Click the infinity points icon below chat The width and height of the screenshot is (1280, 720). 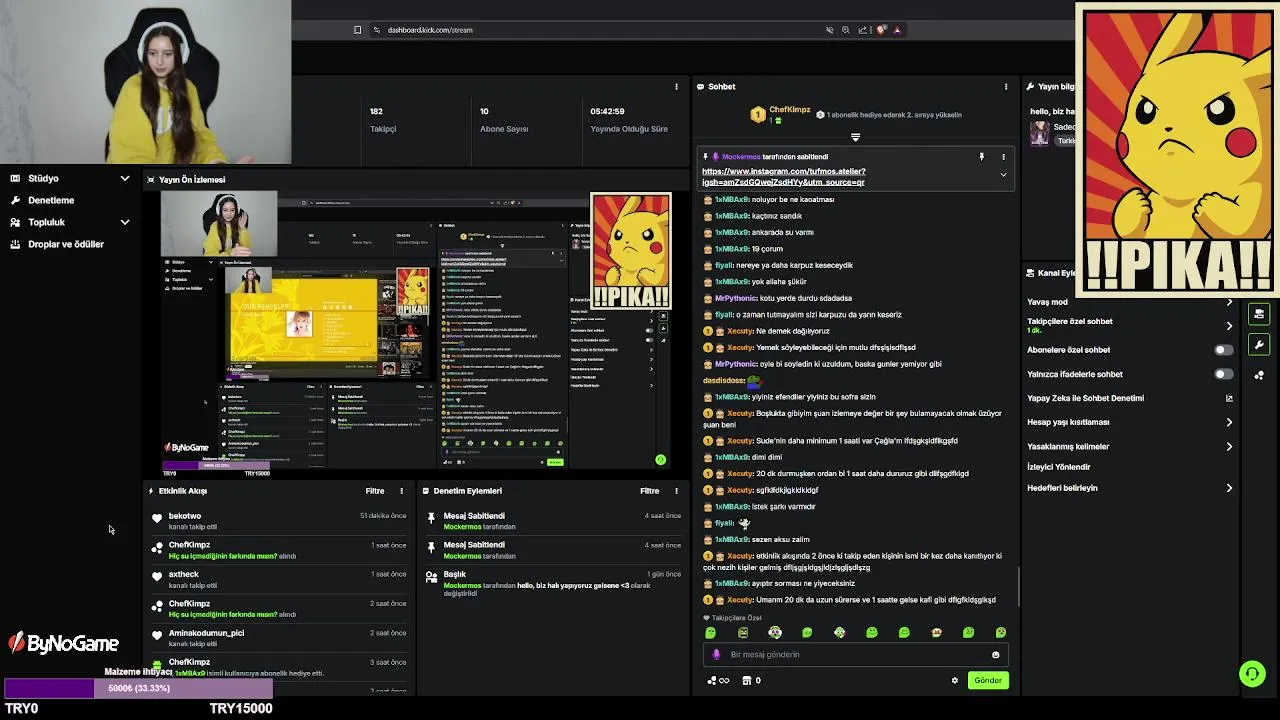click(718, 680)
